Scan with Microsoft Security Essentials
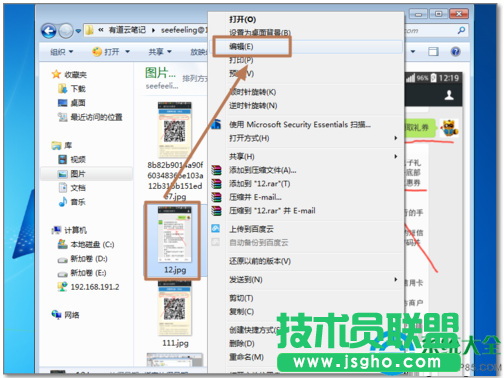Screen dimensions: 504x378 coord(300,124)
